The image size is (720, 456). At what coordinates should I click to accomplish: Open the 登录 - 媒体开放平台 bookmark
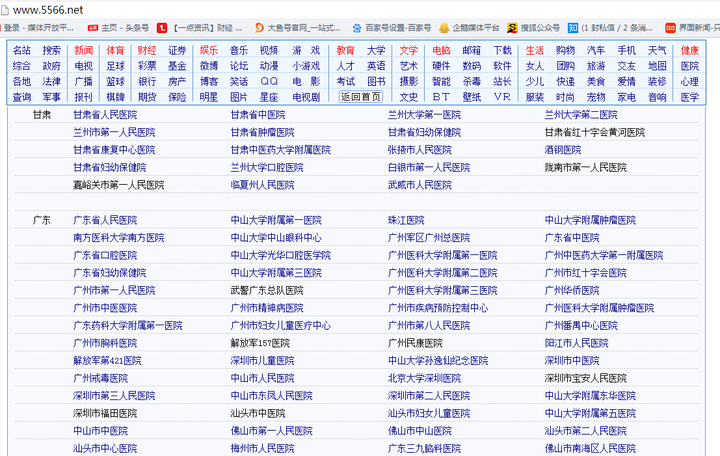coord(39,28)
